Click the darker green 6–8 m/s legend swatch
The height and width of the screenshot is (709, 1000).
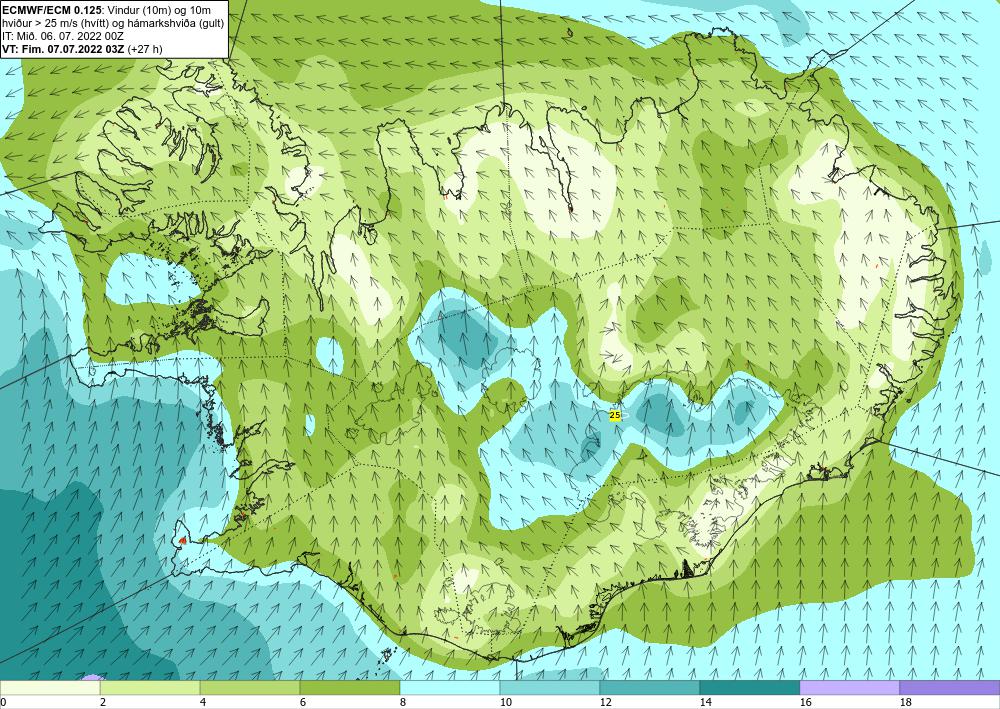350,687
